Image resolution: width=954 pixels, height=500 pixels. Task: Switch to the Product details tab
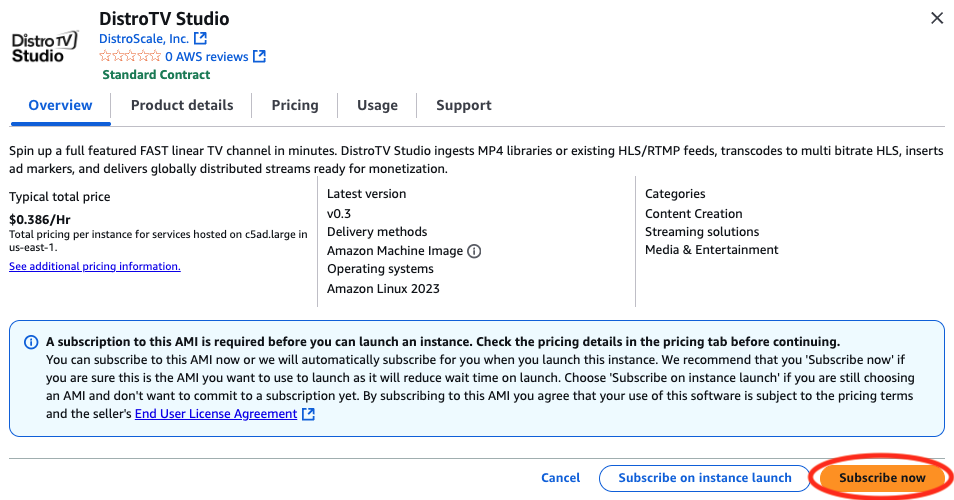tap(182, 105)
